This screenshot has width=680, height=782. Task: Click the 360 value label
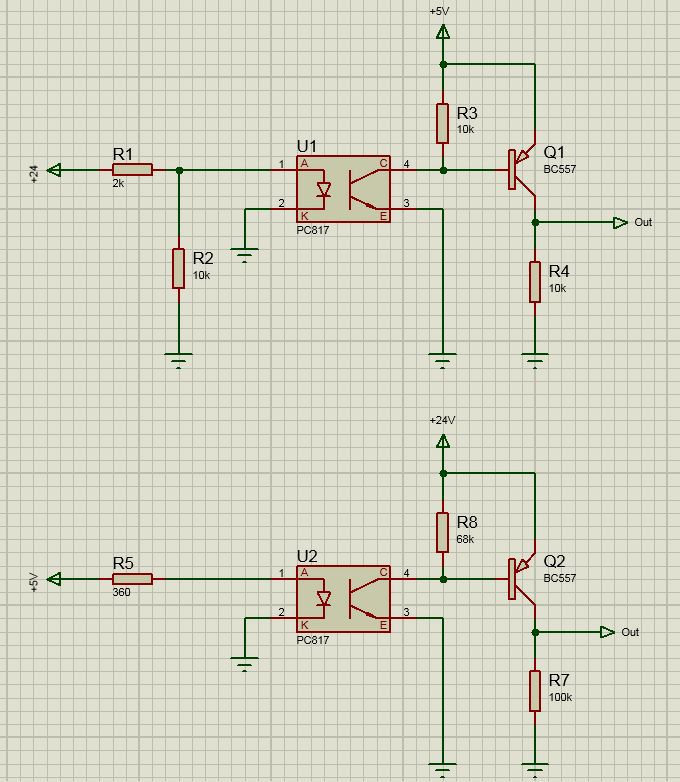(x=121, y=592)
